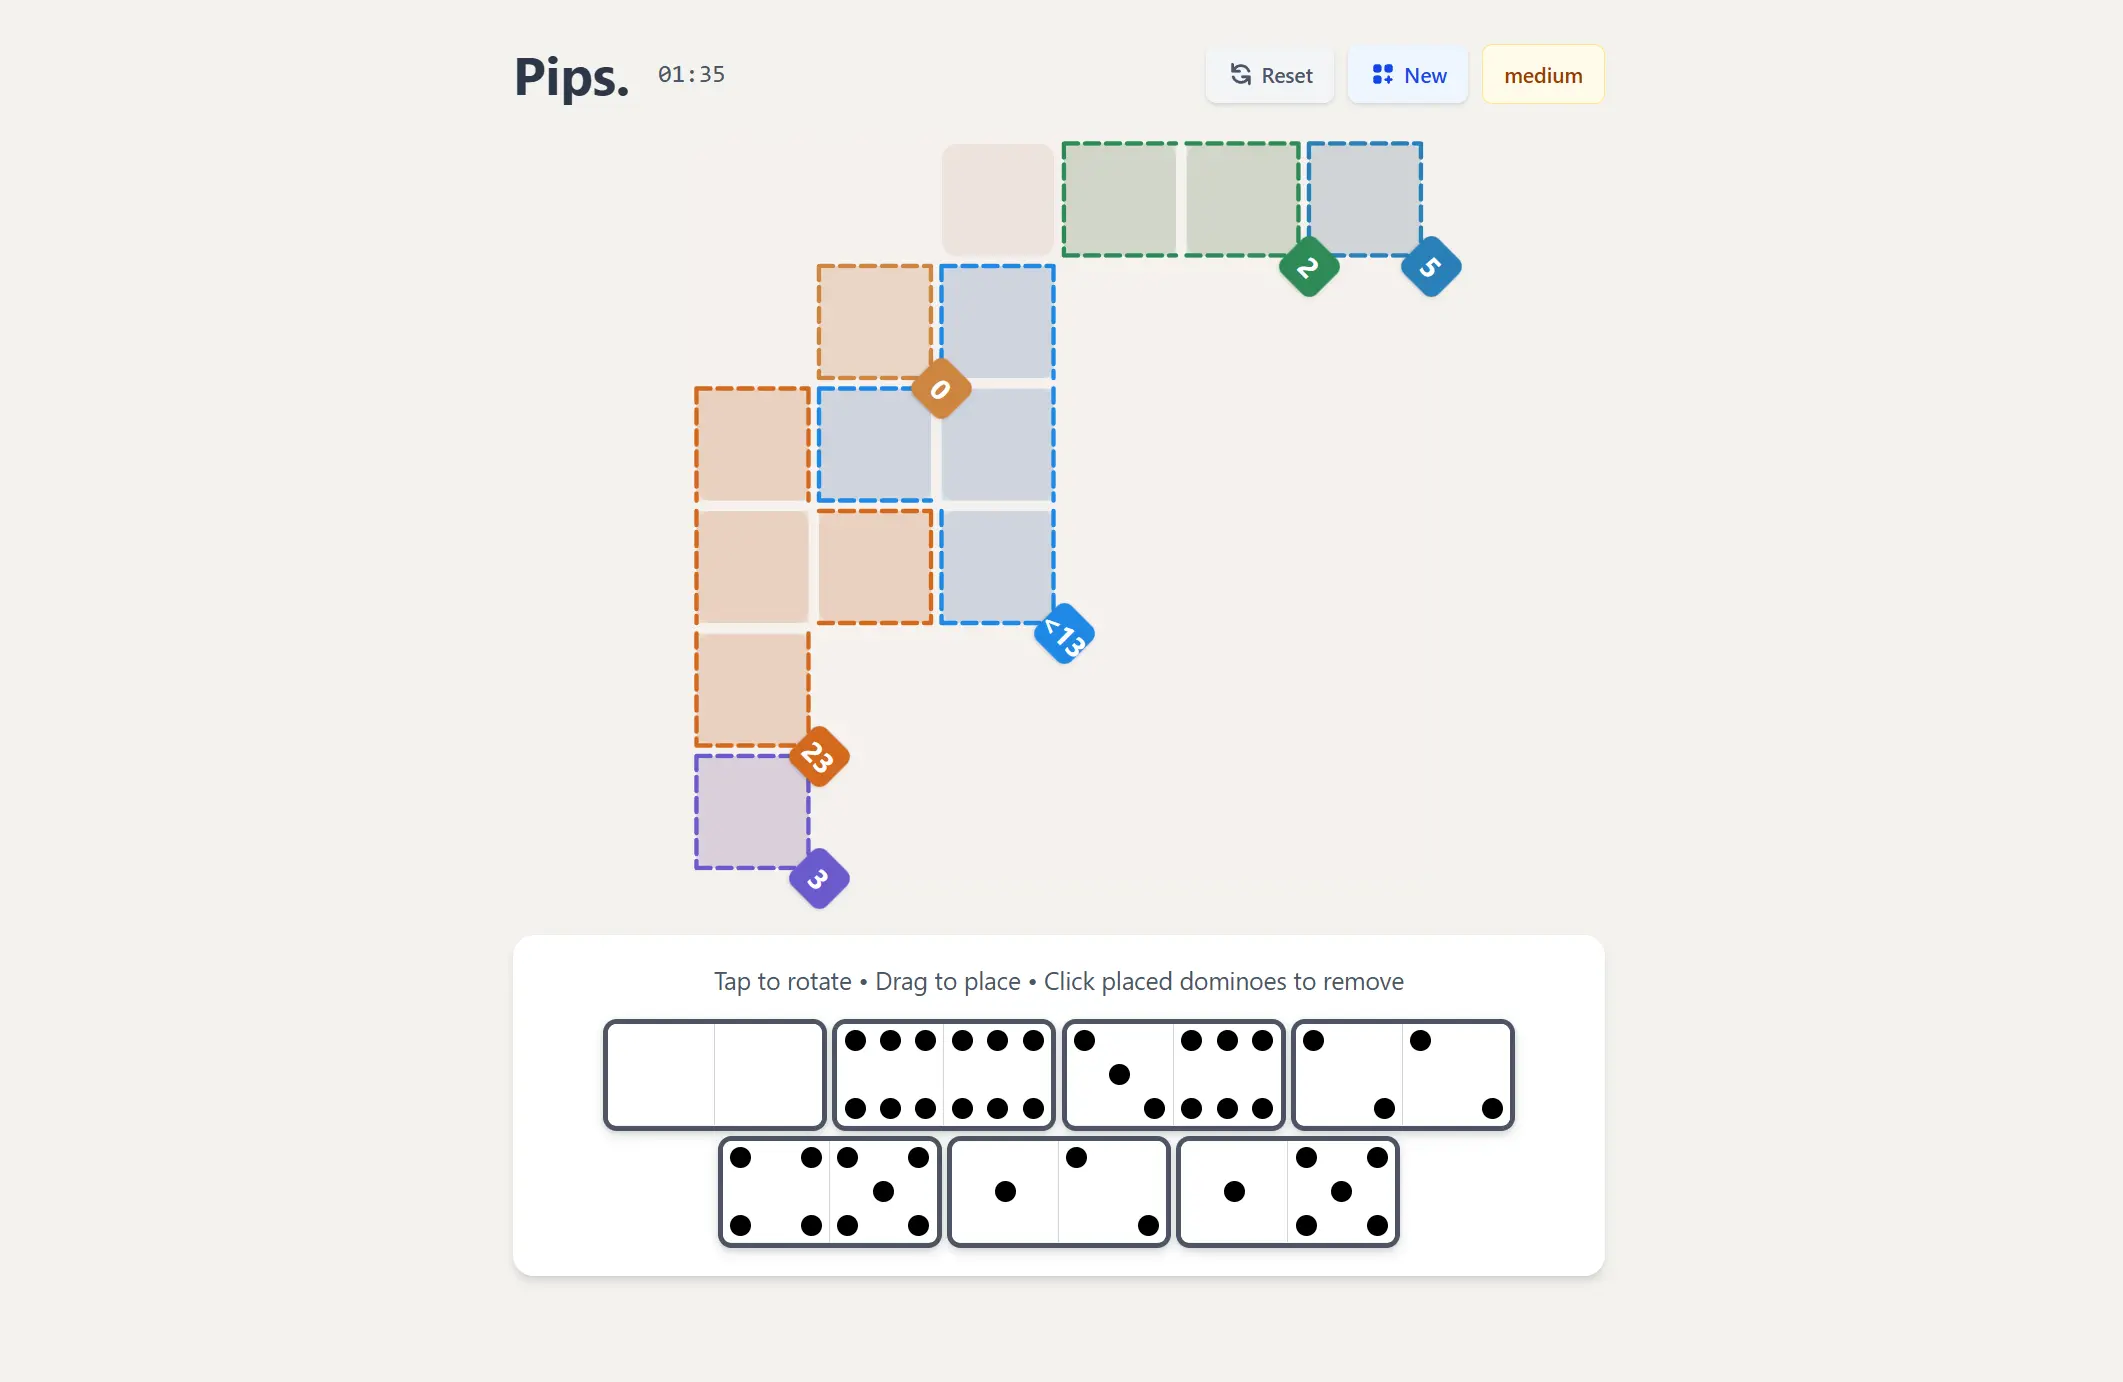
Task: Rotate the blank double-zero domino
Action: [x=714, y=1075]
